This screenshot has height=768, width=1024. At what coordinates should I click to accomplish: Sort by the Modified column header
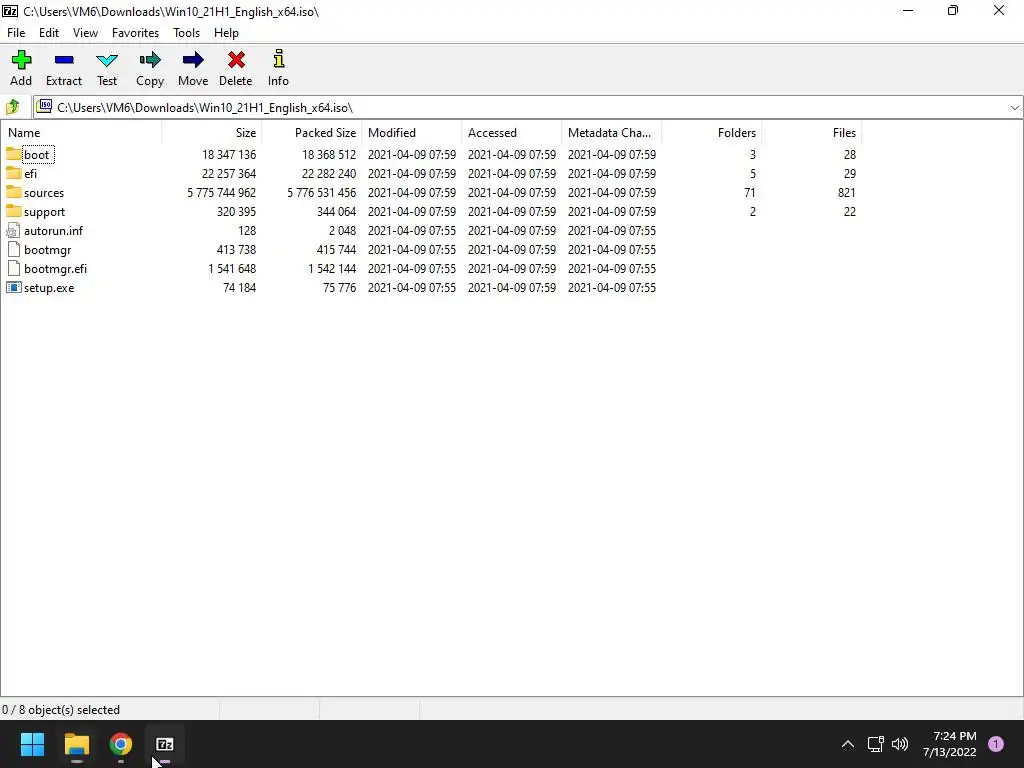411,133
